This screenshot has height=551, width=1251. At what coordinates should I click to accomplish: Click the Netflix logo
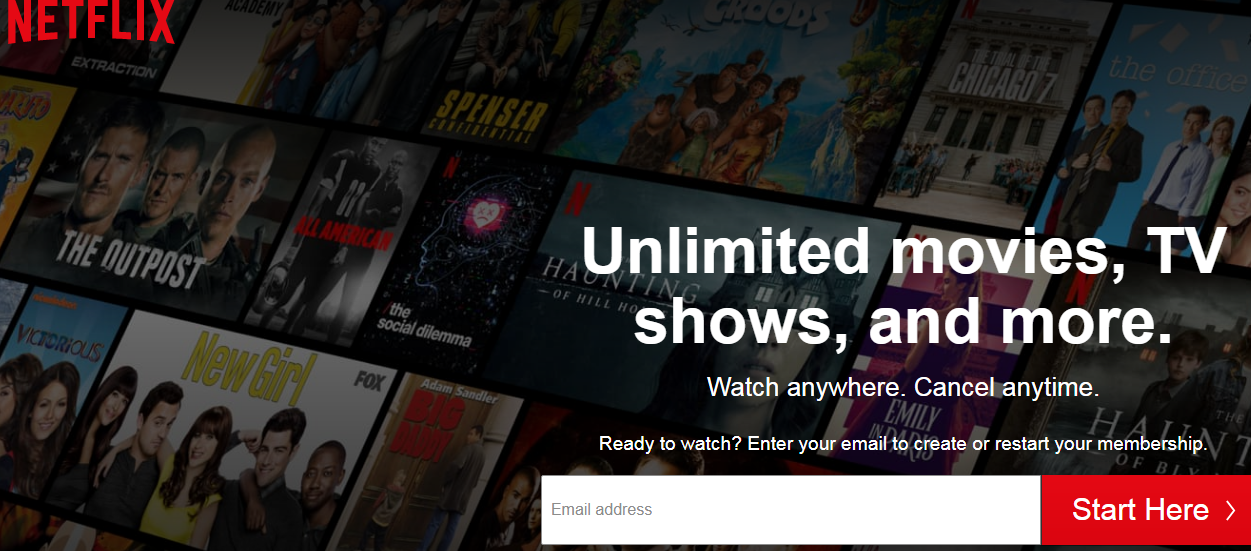coord(91,20)
